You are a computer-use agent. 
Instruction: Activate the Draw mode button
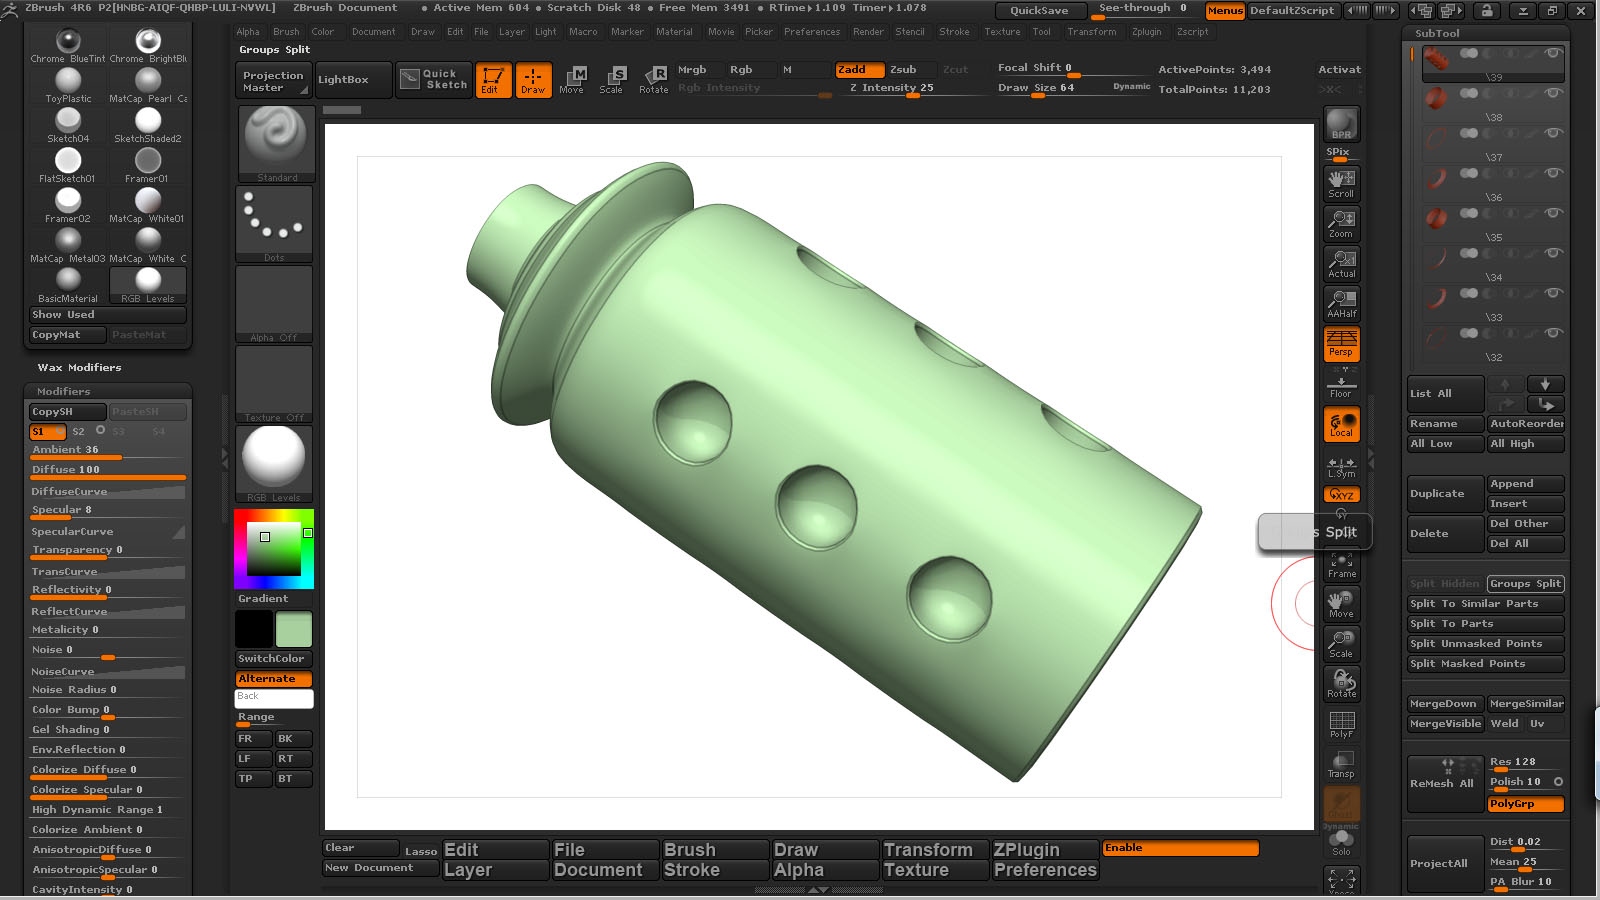click(x=533, y=80)
